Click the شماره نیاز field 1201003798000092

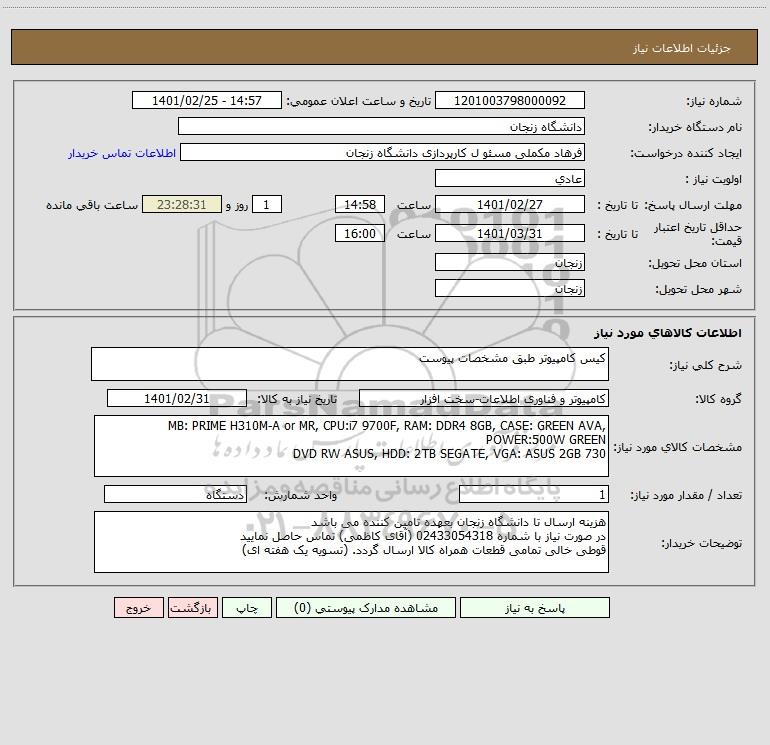(x=510, y=101)
